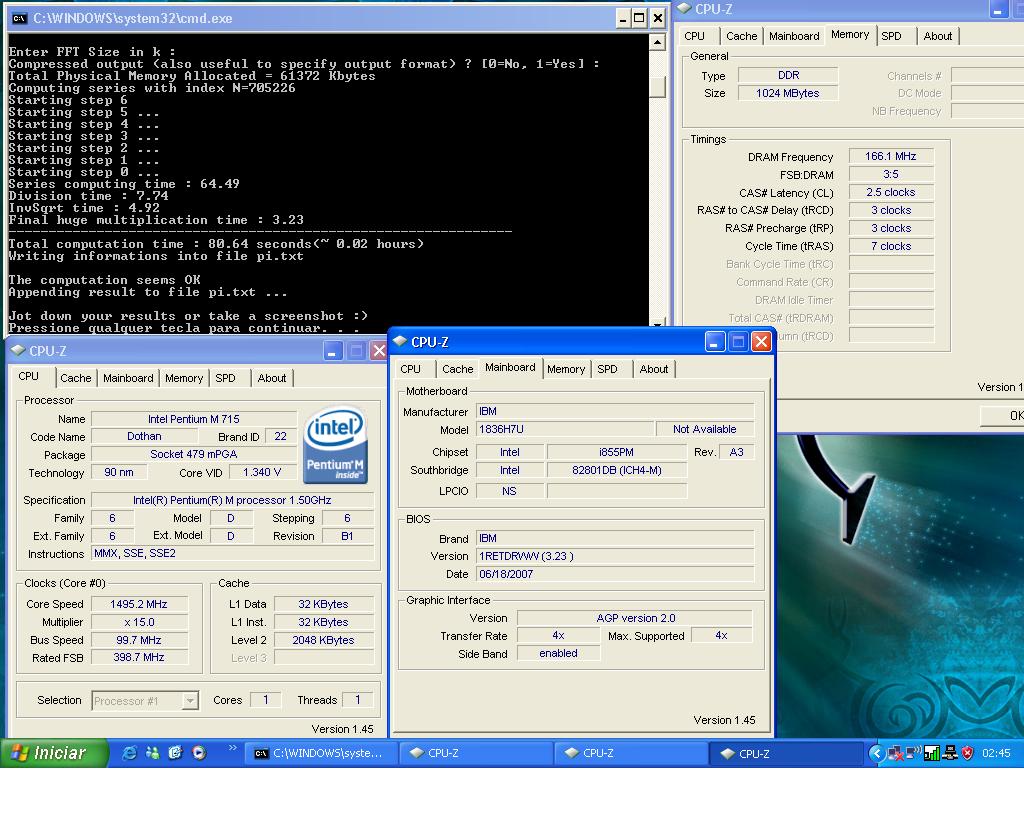
Task: Open Internet Explorer from quick launch
Action: (x=129, y=753)
